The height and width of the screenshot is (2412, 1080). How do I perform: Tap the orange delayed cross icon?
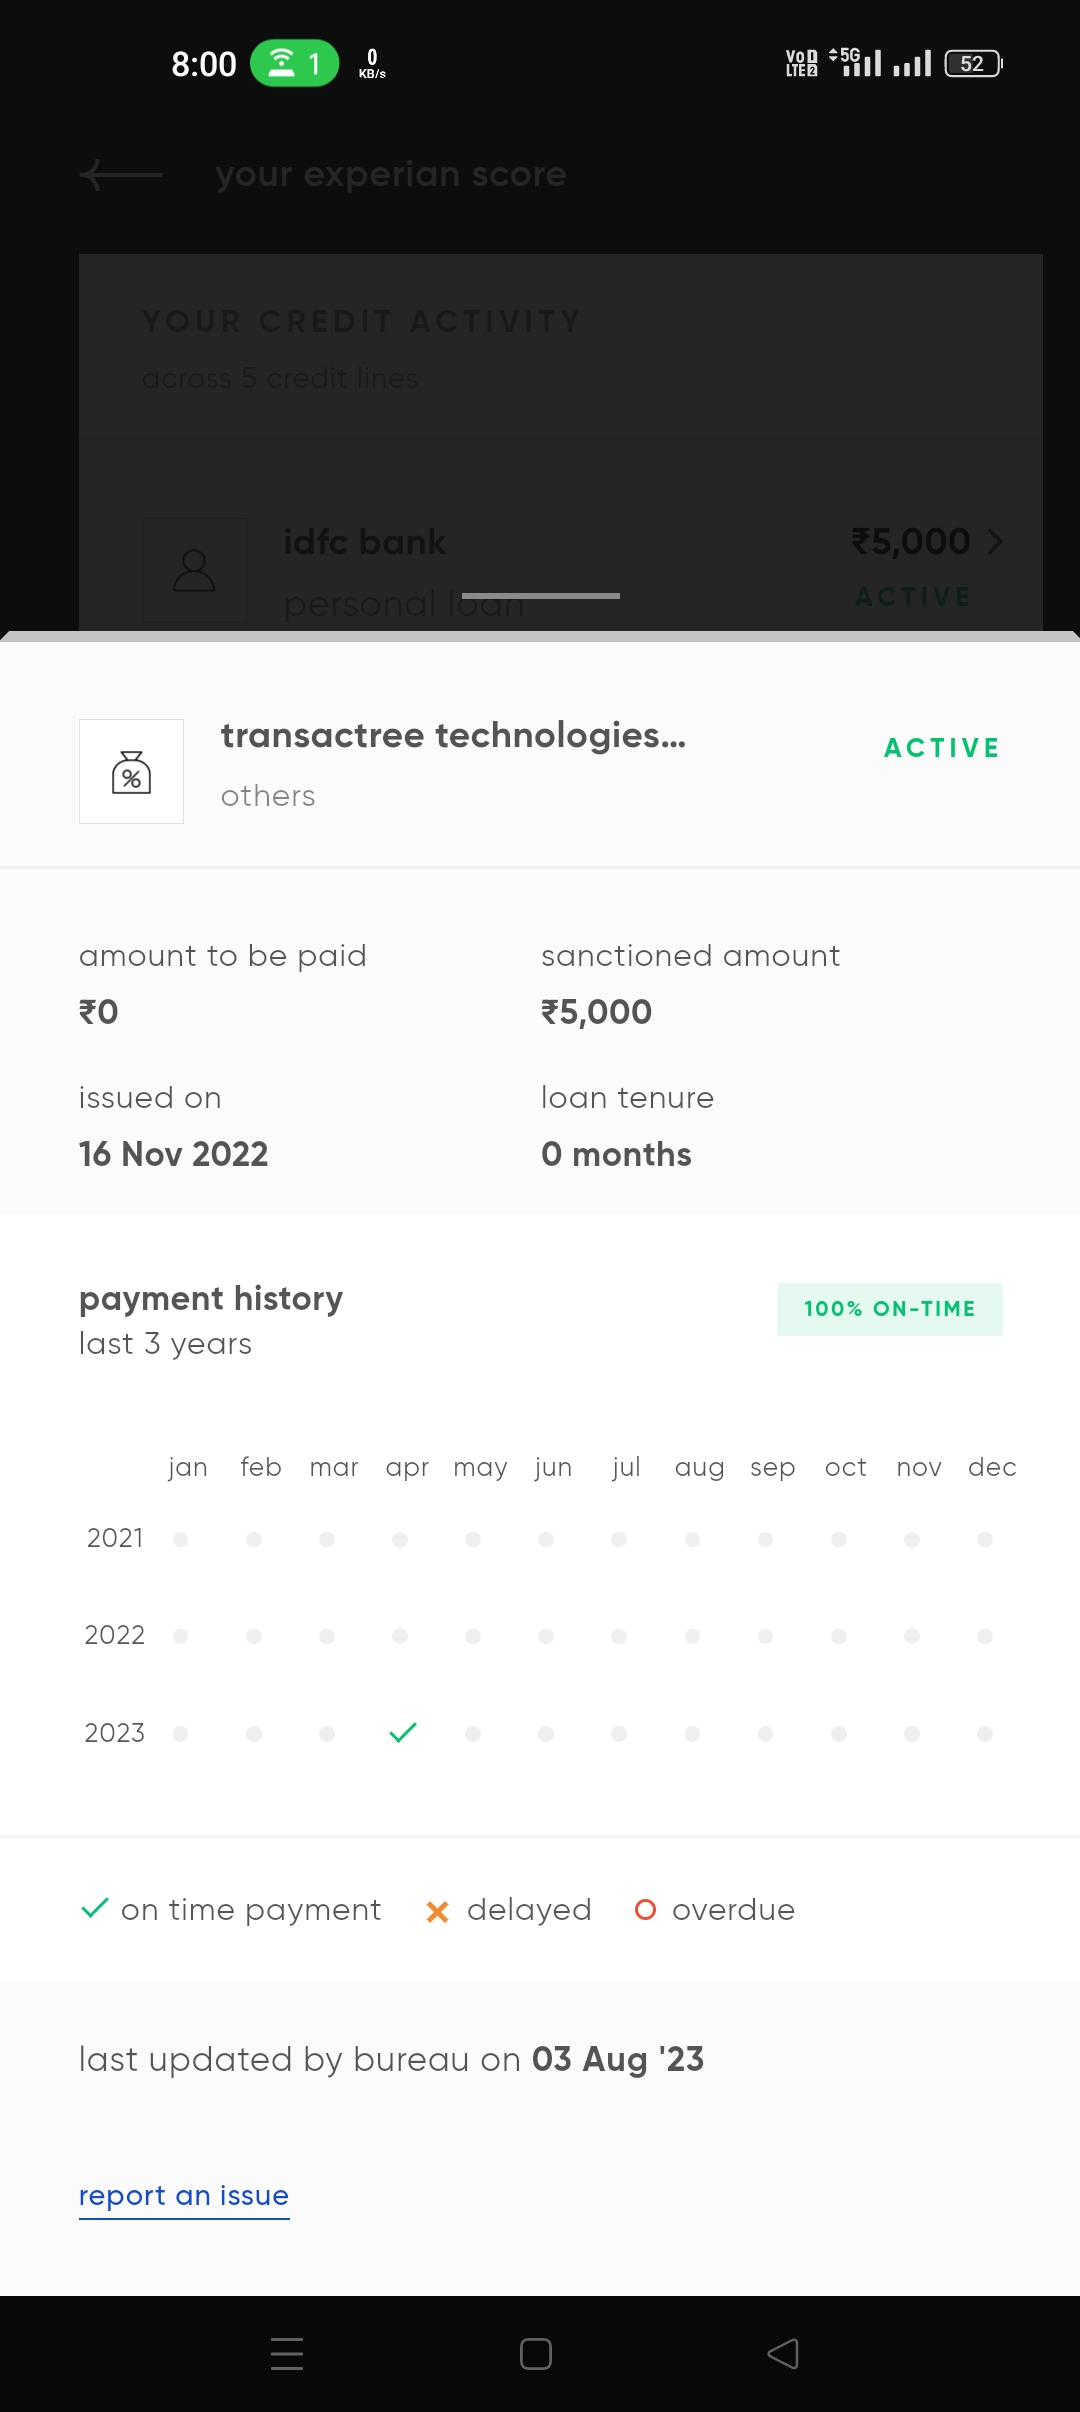pyautogui.click(x=437, y=1911)
